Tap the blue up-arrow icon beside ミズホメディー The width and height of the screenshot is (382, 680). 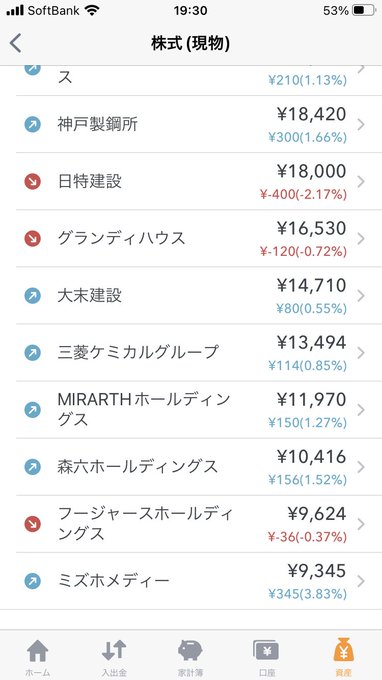tap(33, 581)
